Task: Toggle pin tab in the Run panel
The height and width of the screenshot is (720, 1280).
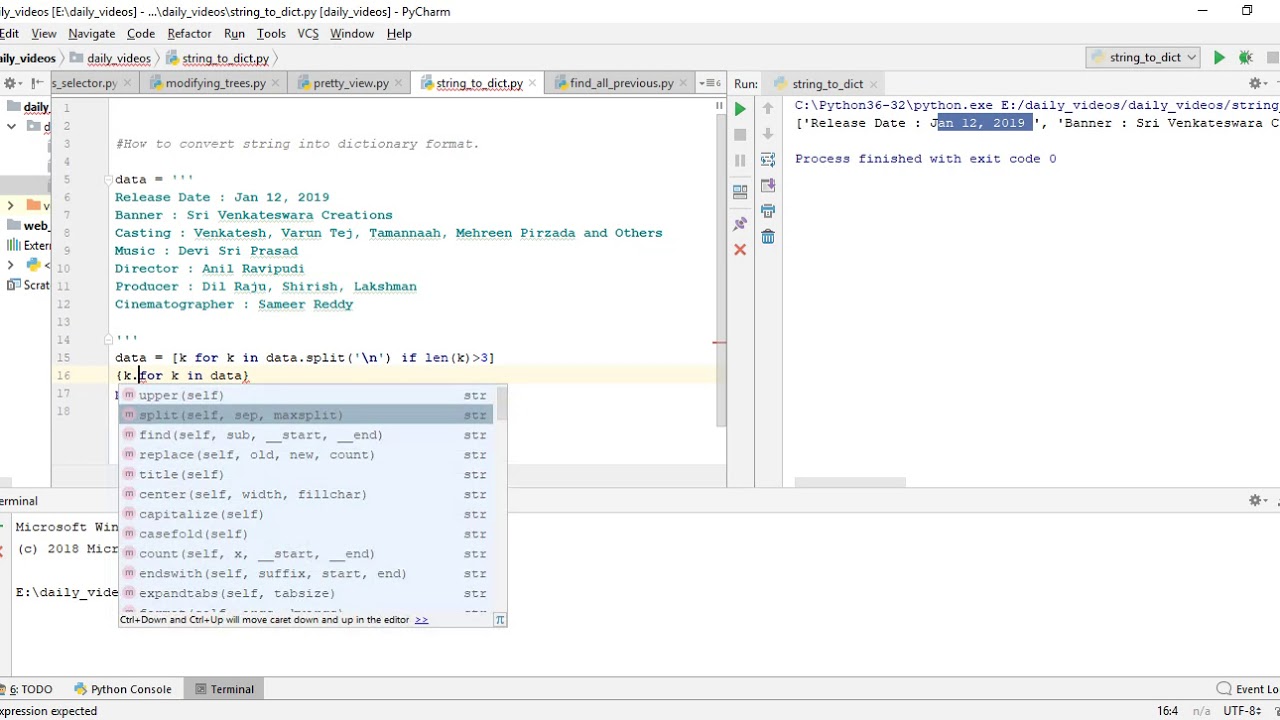Action: click(740, 223)
